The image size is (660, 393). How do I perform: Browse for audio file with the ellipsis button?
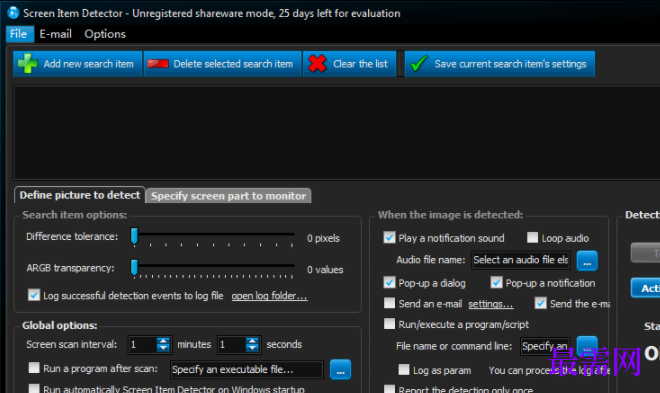click(587, 260)
